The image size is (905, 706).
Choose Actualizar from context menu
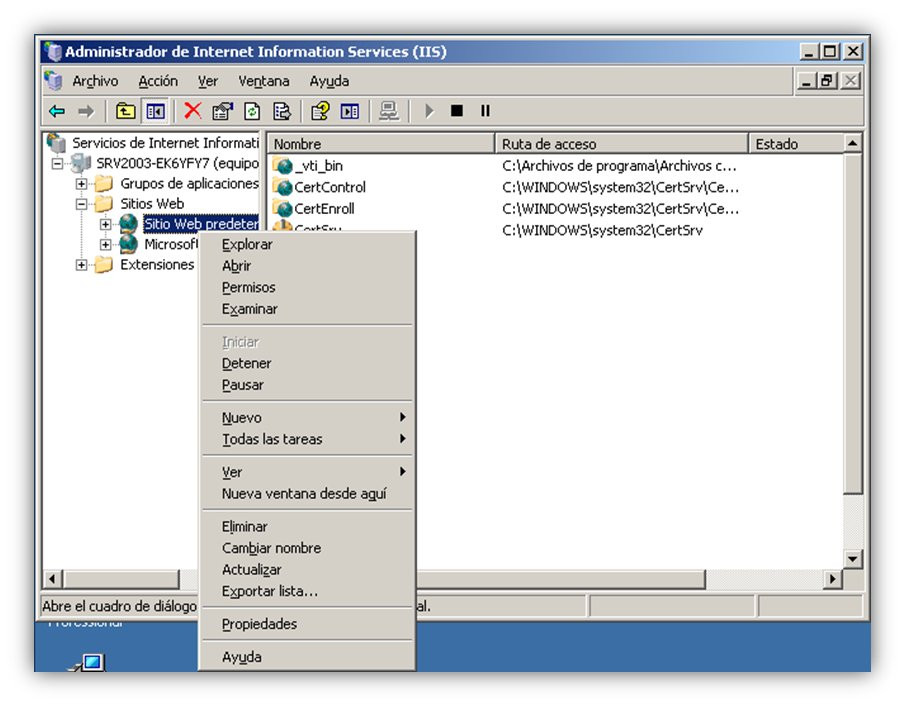point(307,570)
